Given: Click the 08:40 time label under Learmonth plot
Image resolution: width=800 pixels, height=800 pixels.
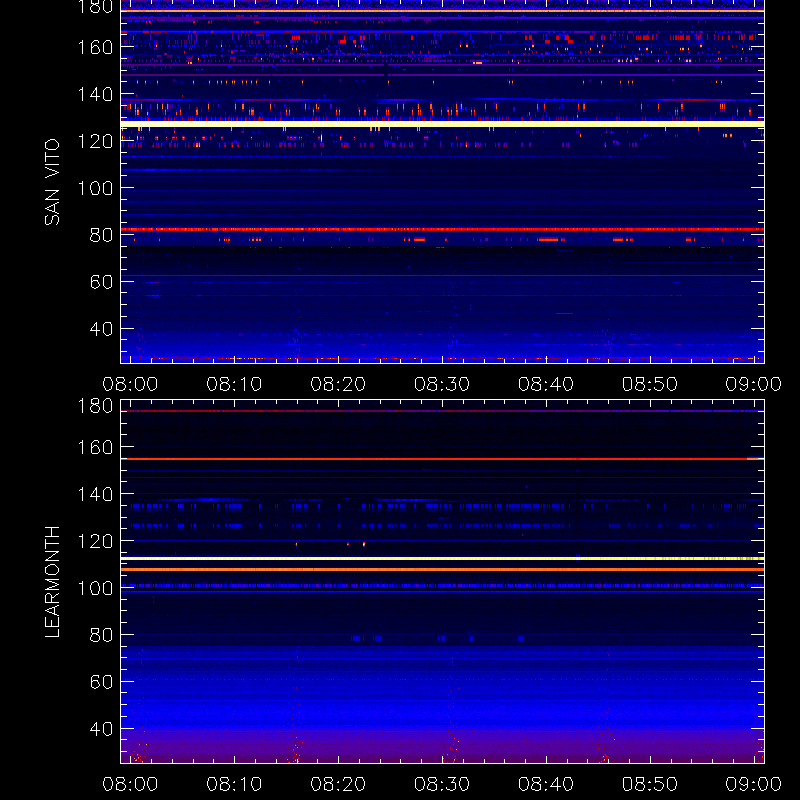Looking at the screenshot, I should coord(546,784).
